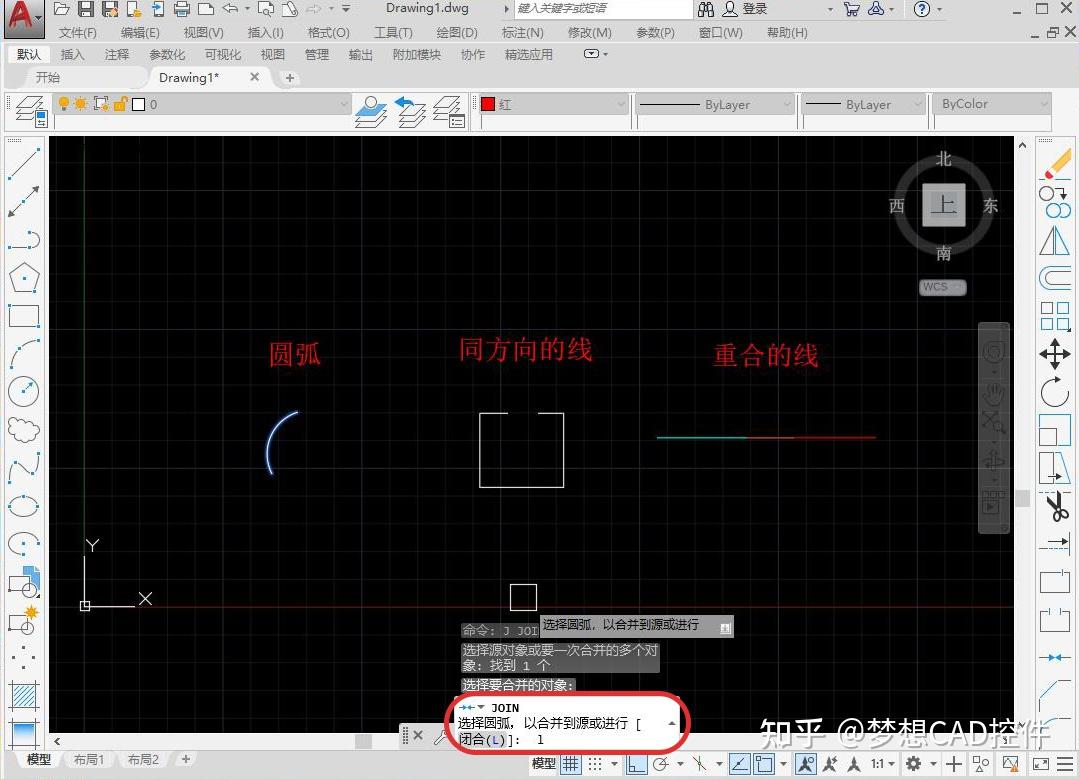Toggle grid display in status bar
The height and width of the screenshot is (779, 1079).
[570, 764]
